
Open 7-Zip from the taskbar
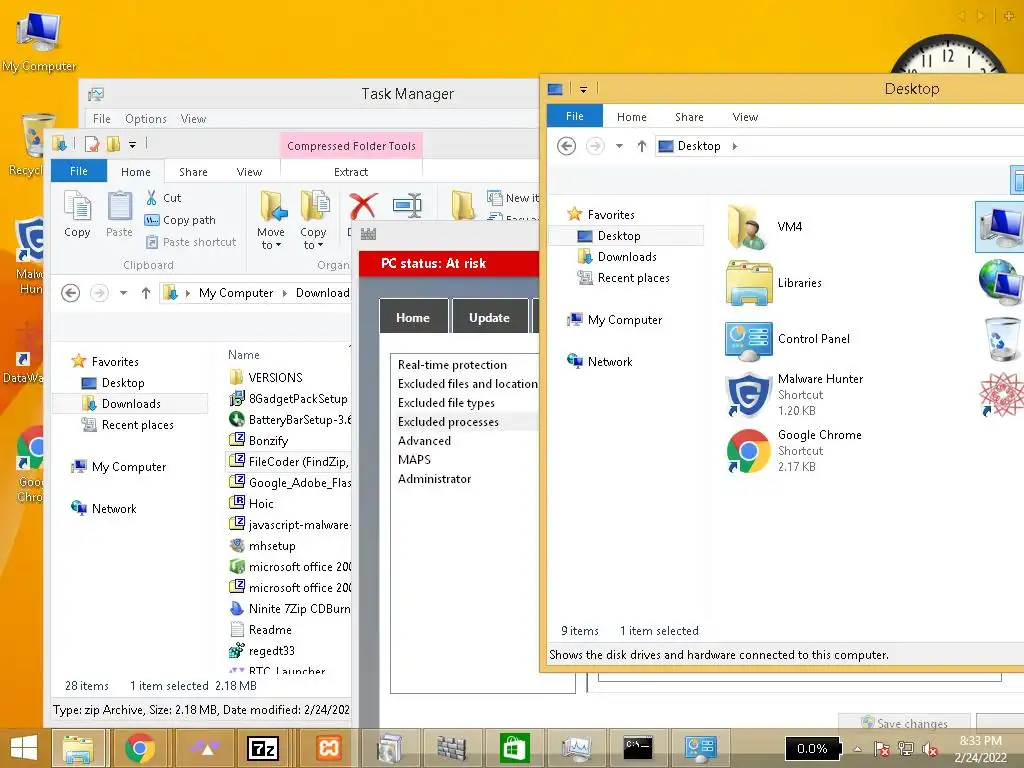(263, 748)
